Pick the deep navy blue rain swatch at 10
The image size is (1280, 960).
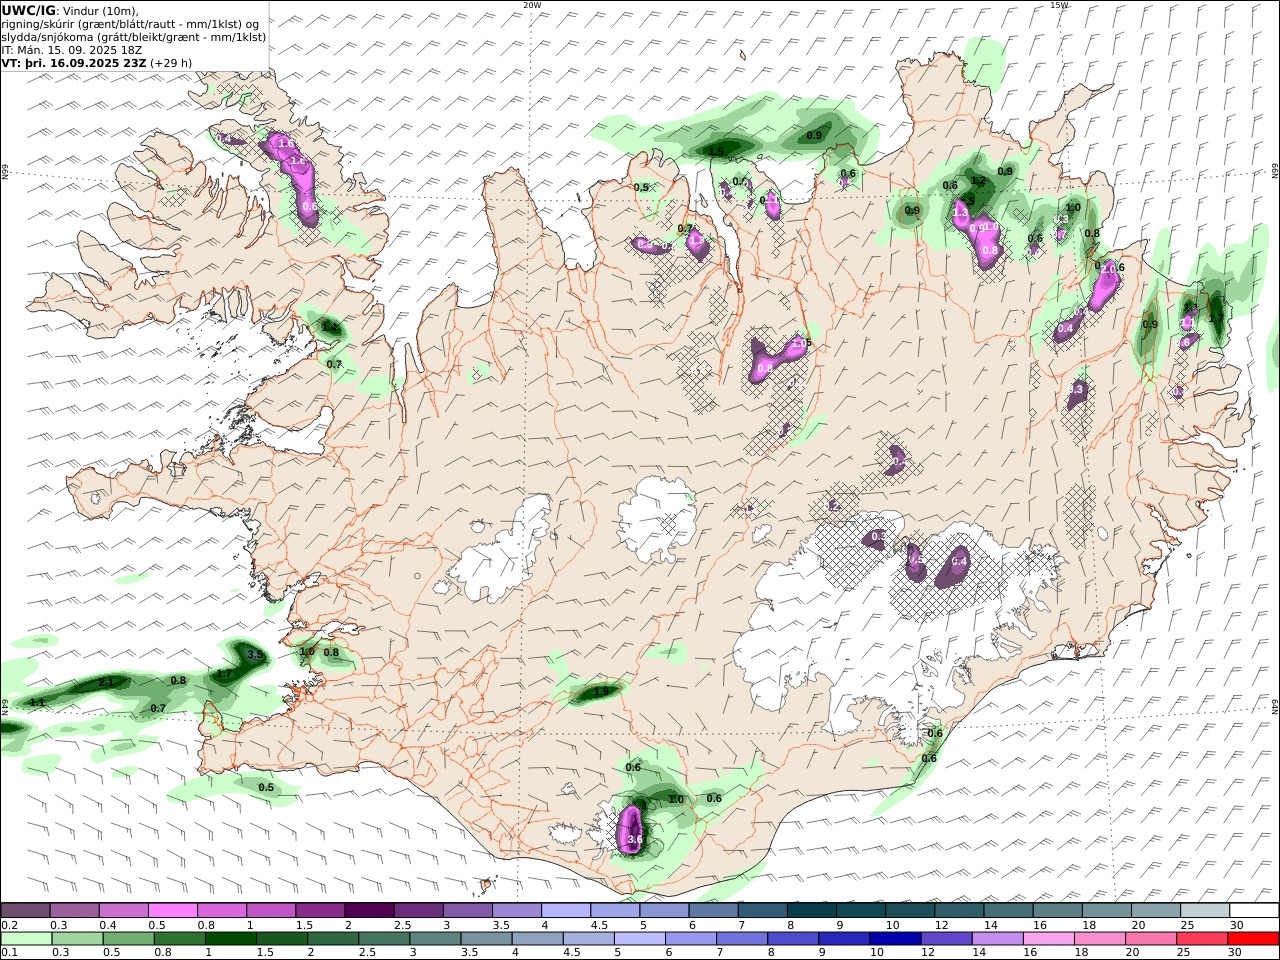coord(894,938)
